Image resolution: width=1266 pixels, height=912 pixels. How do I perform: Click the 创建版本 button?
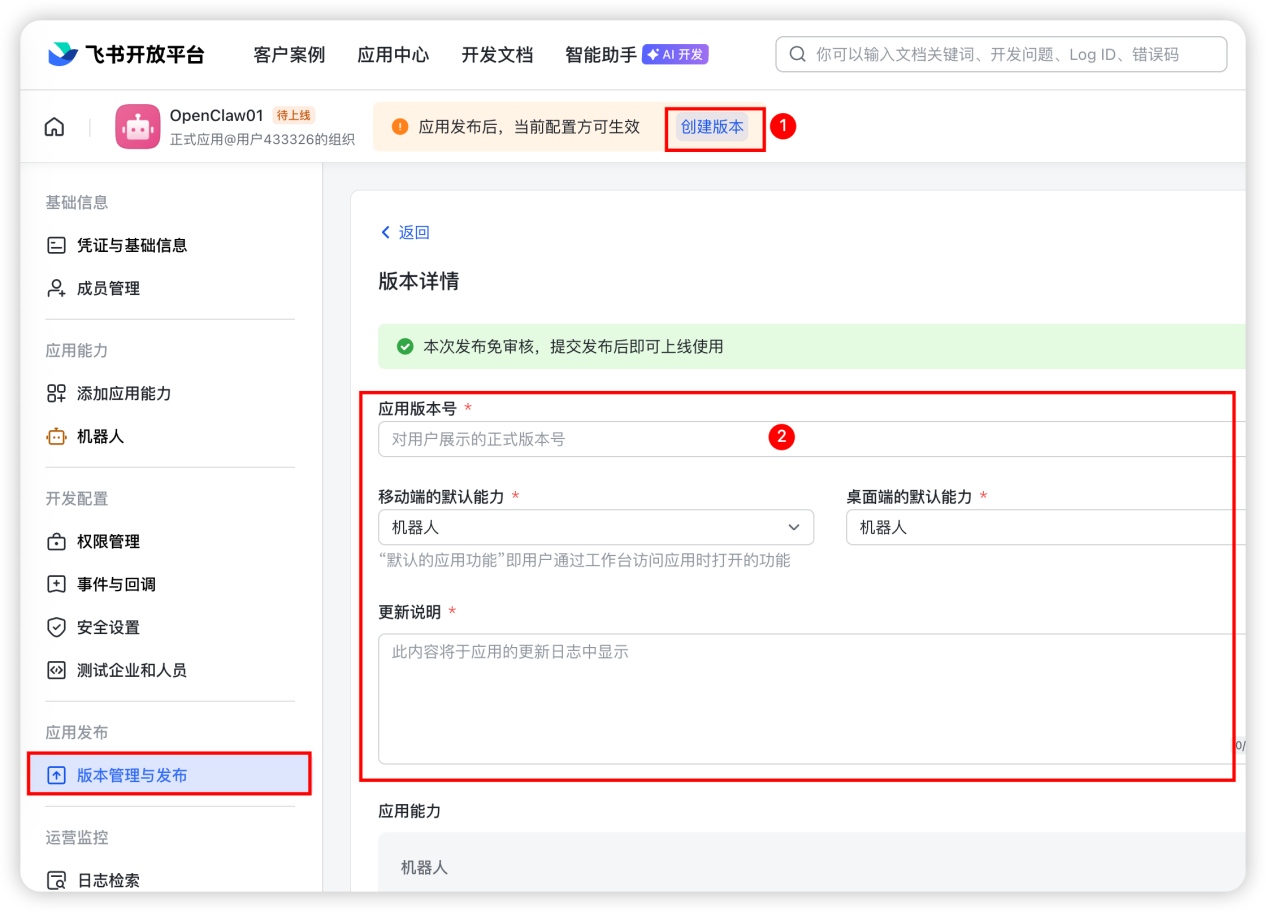[714, 126]
